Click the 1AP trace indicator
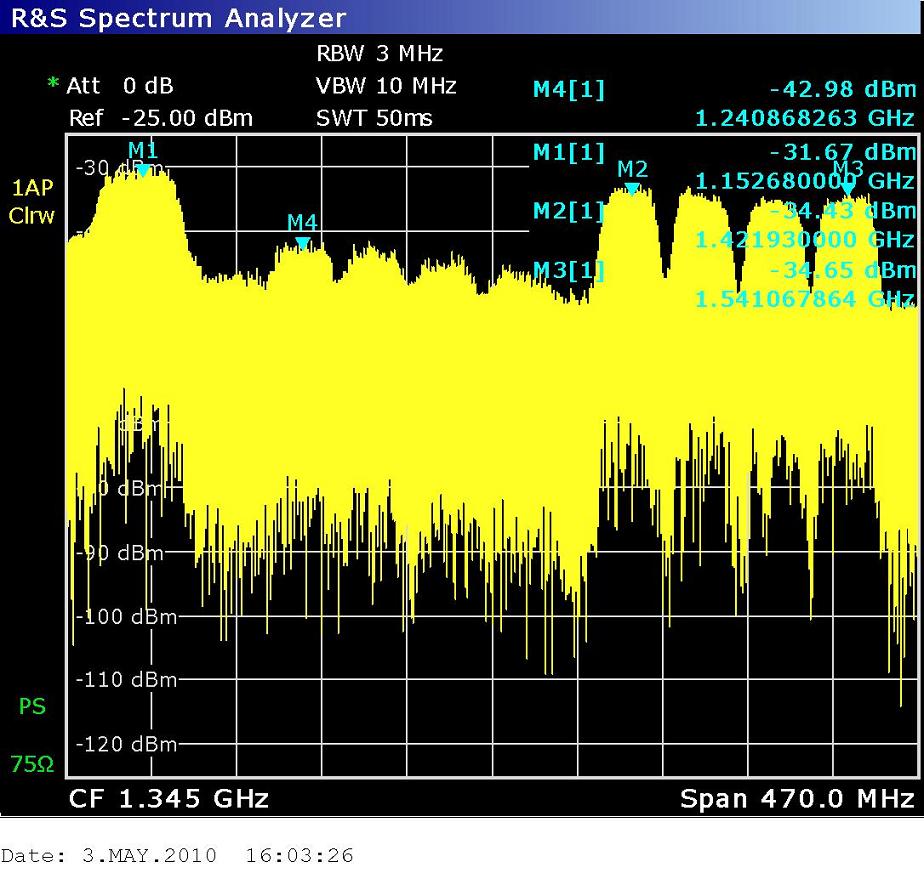The image size is (924, 896). (x=32, y=189)
